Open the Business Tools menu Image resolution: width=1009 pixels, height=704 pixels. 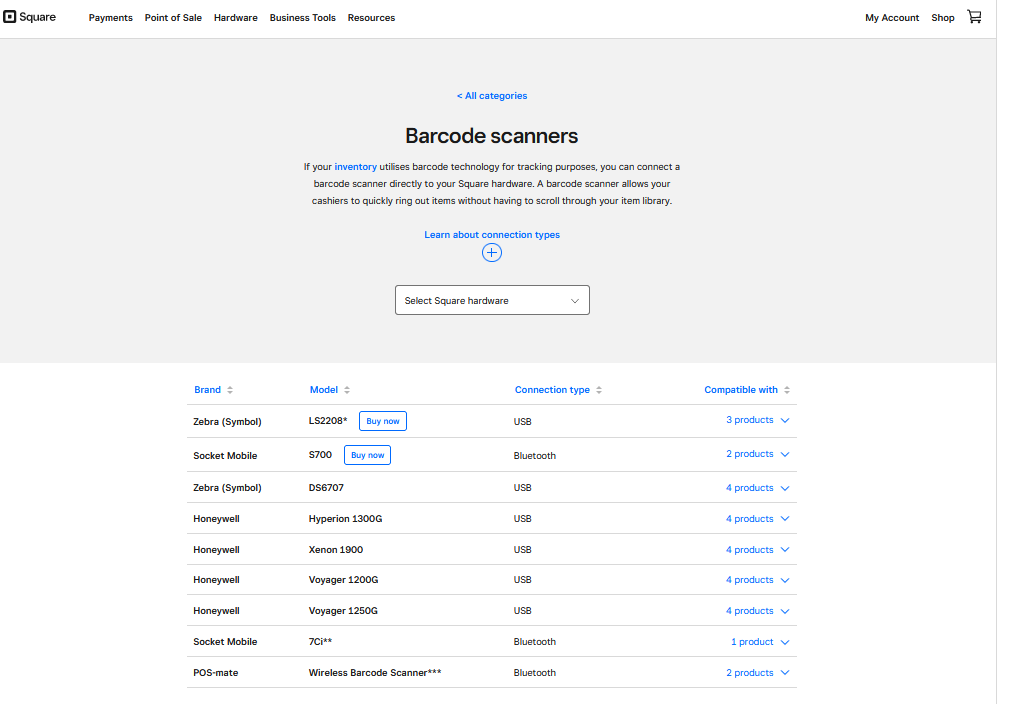[x=302, y=17]
